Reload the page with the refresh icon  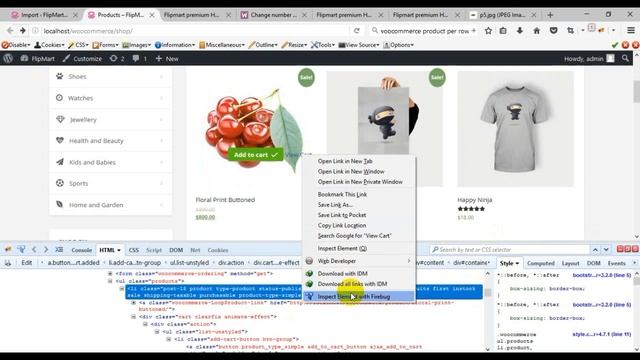(x=357, y=31)
